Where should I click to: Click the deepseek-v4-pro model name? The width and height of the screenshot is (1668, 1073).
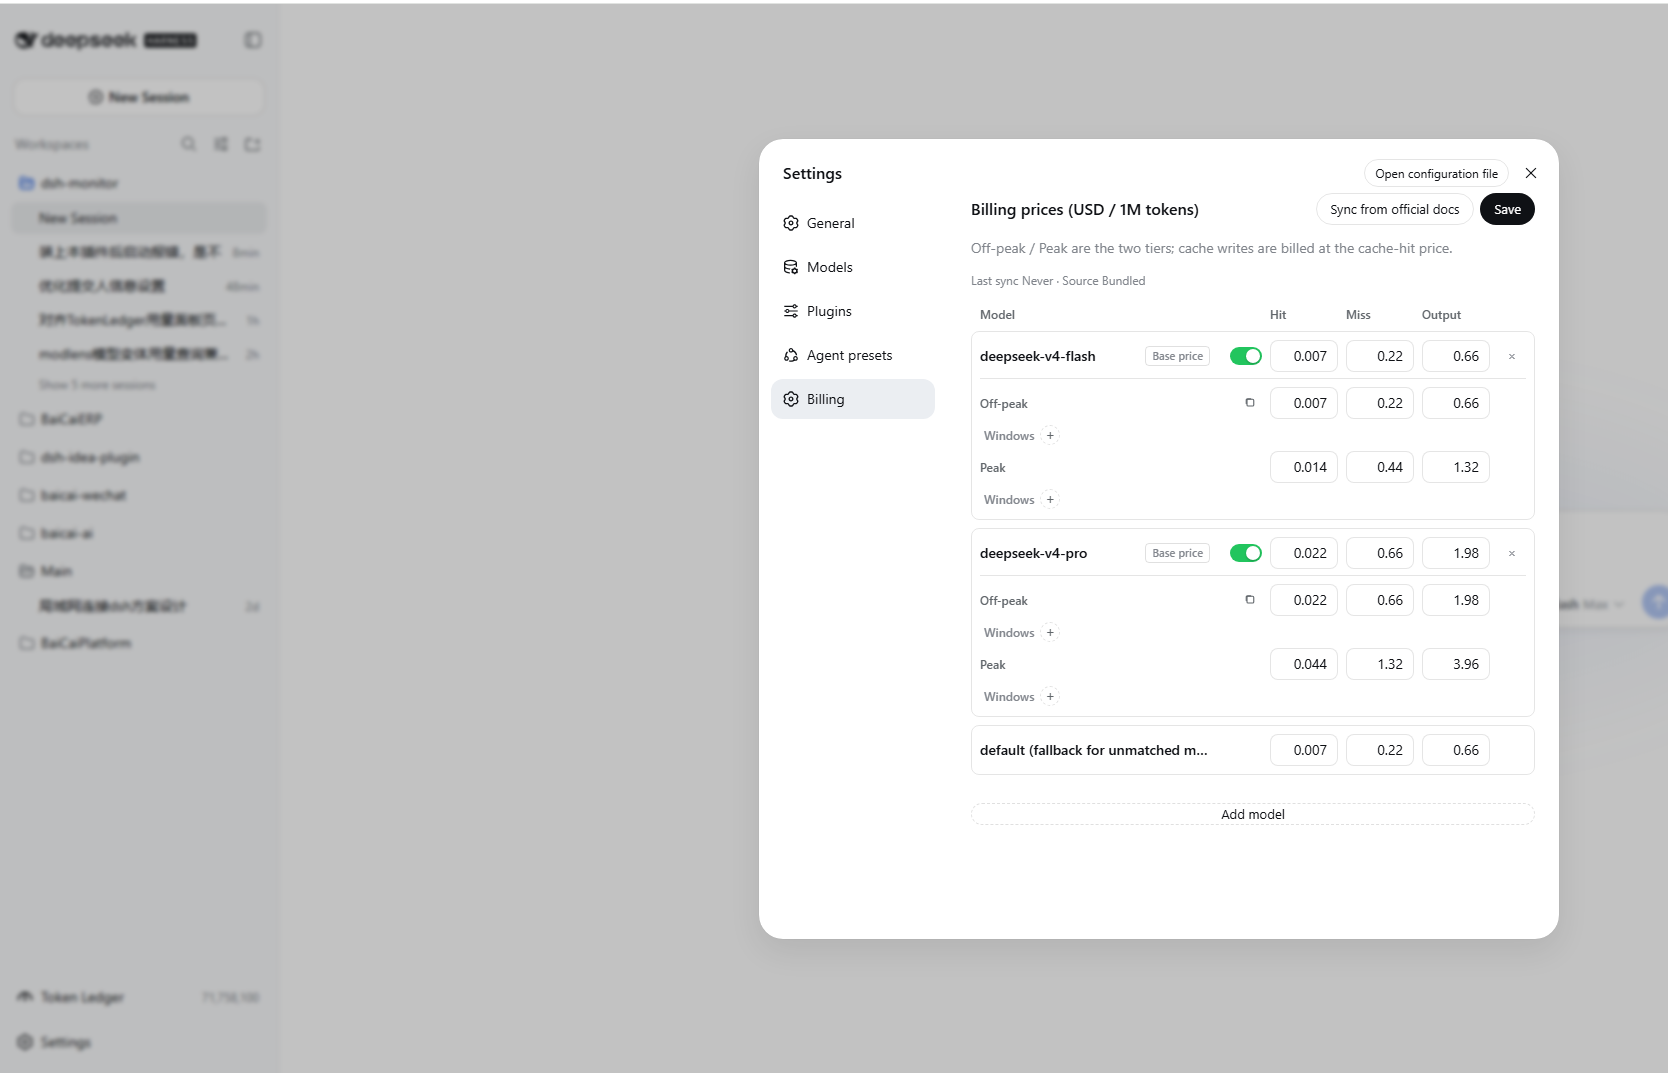1033,553
